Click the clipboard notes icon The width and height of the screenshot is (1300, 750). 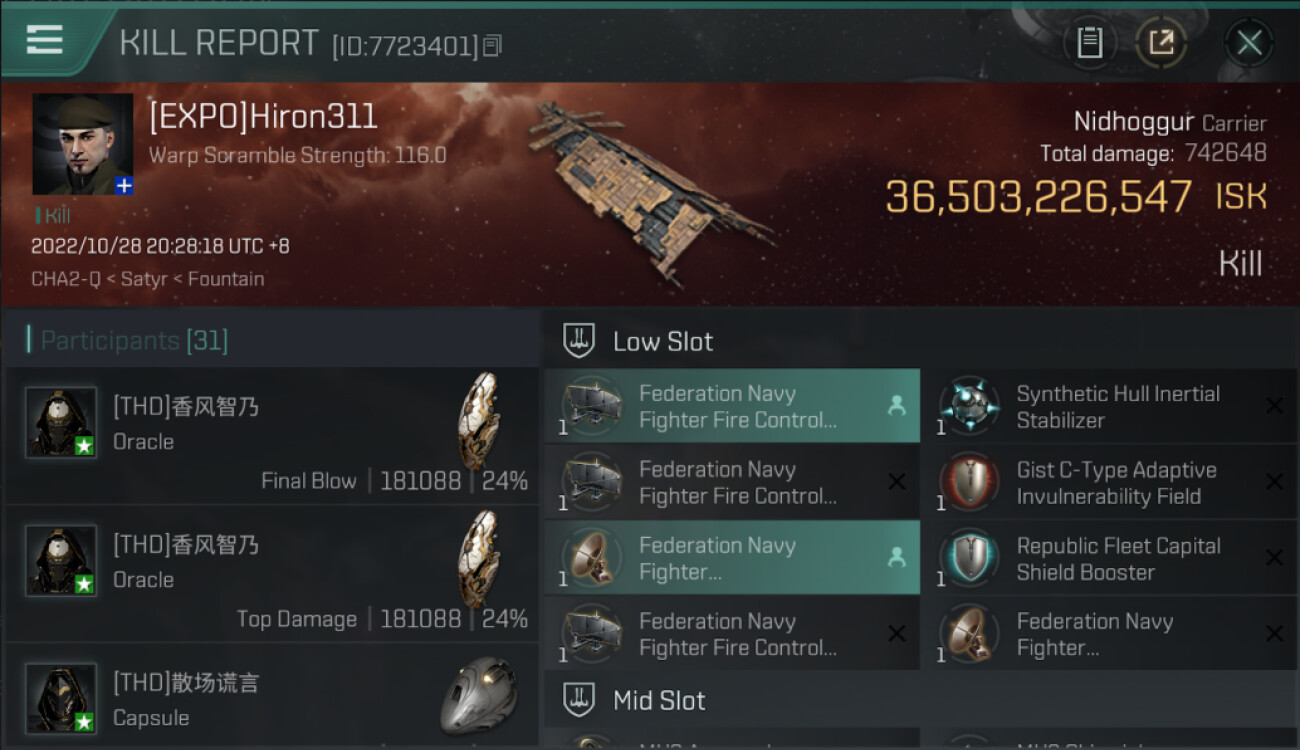(1089, 42)
